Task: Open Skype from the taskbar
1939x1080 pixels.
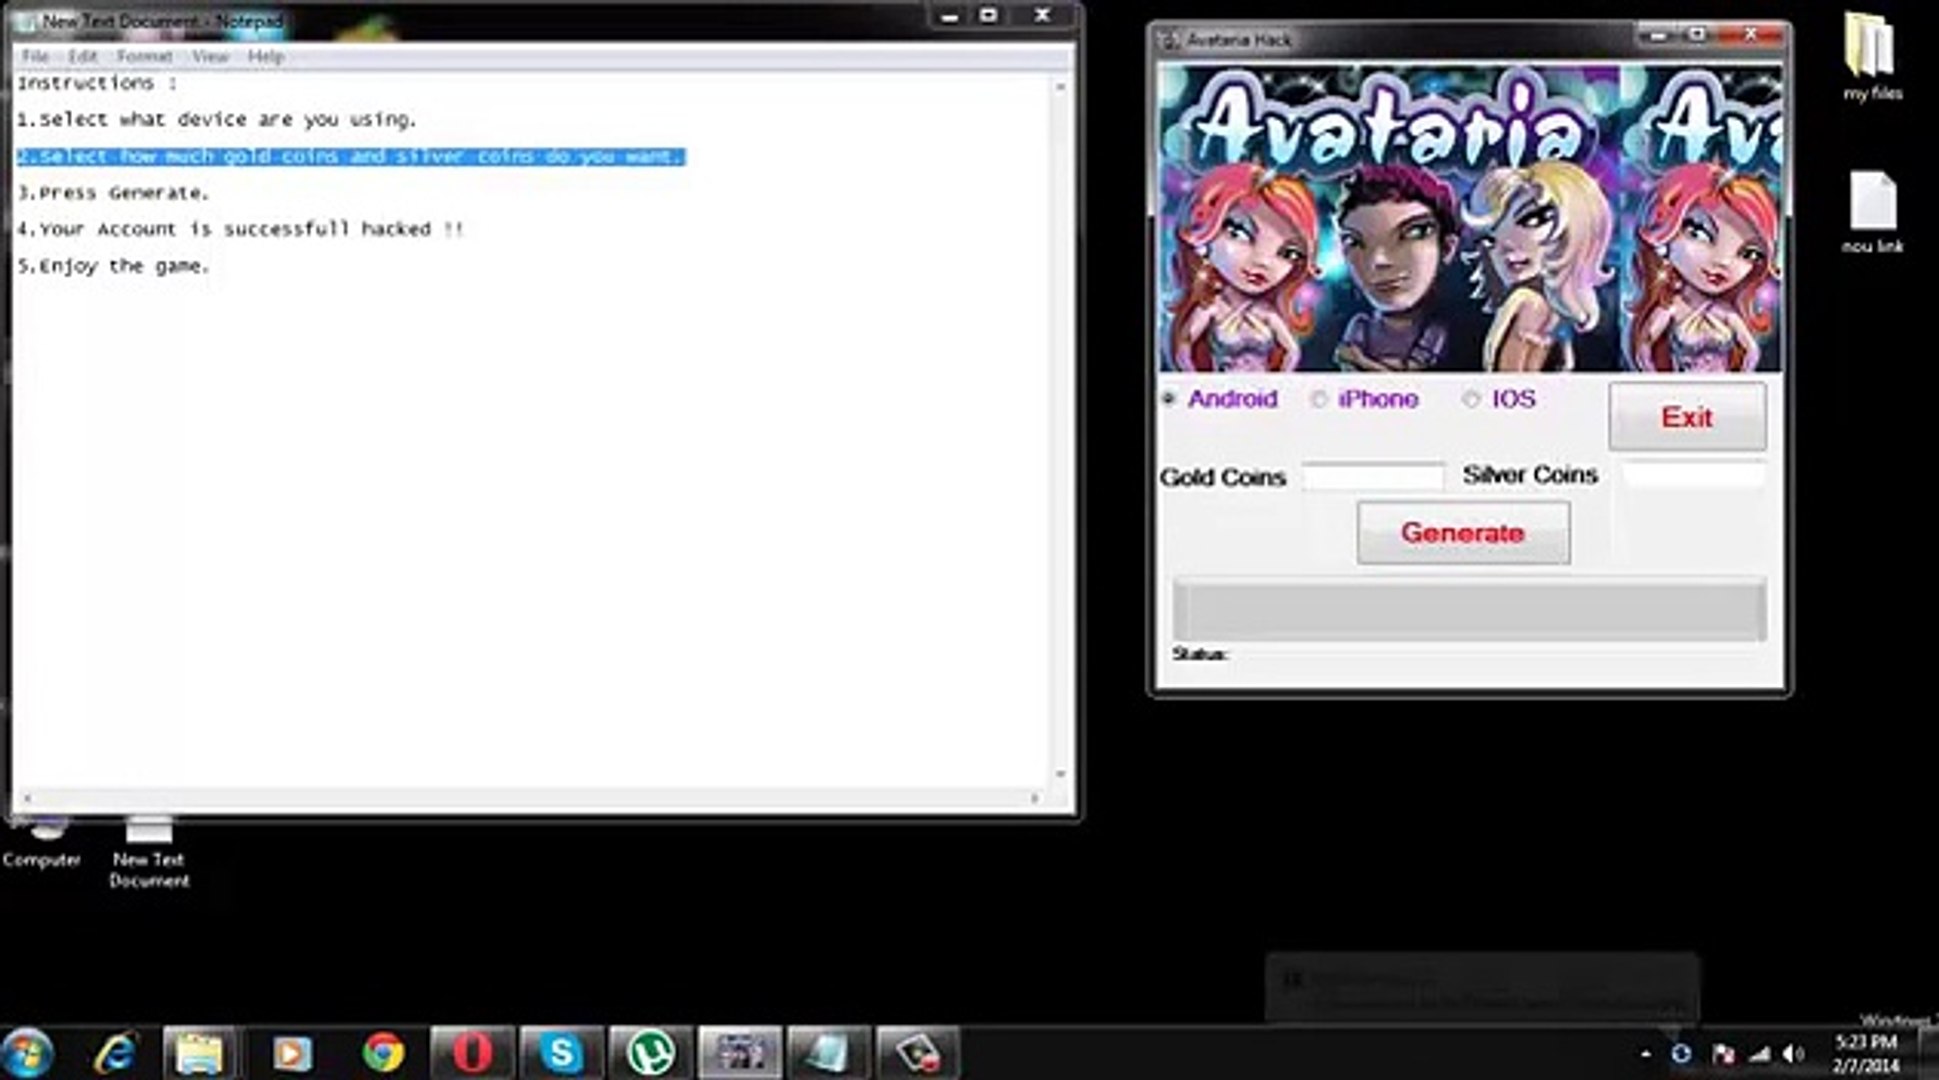Action: click(x=561, y=1052)
